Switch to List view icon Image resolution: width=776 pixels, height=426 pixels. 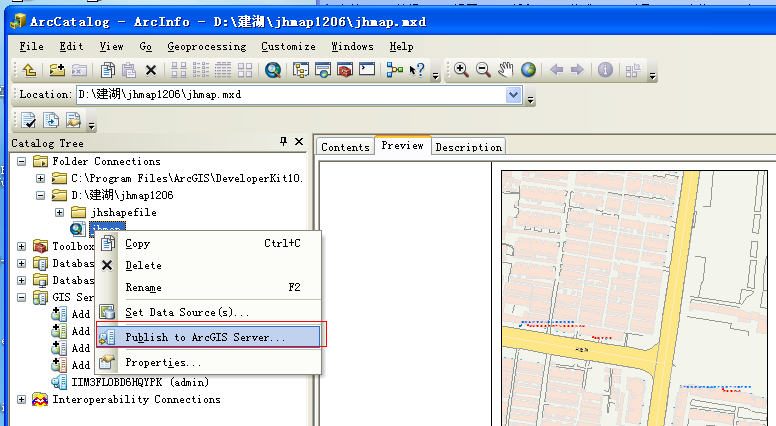[x=200, y=70]
